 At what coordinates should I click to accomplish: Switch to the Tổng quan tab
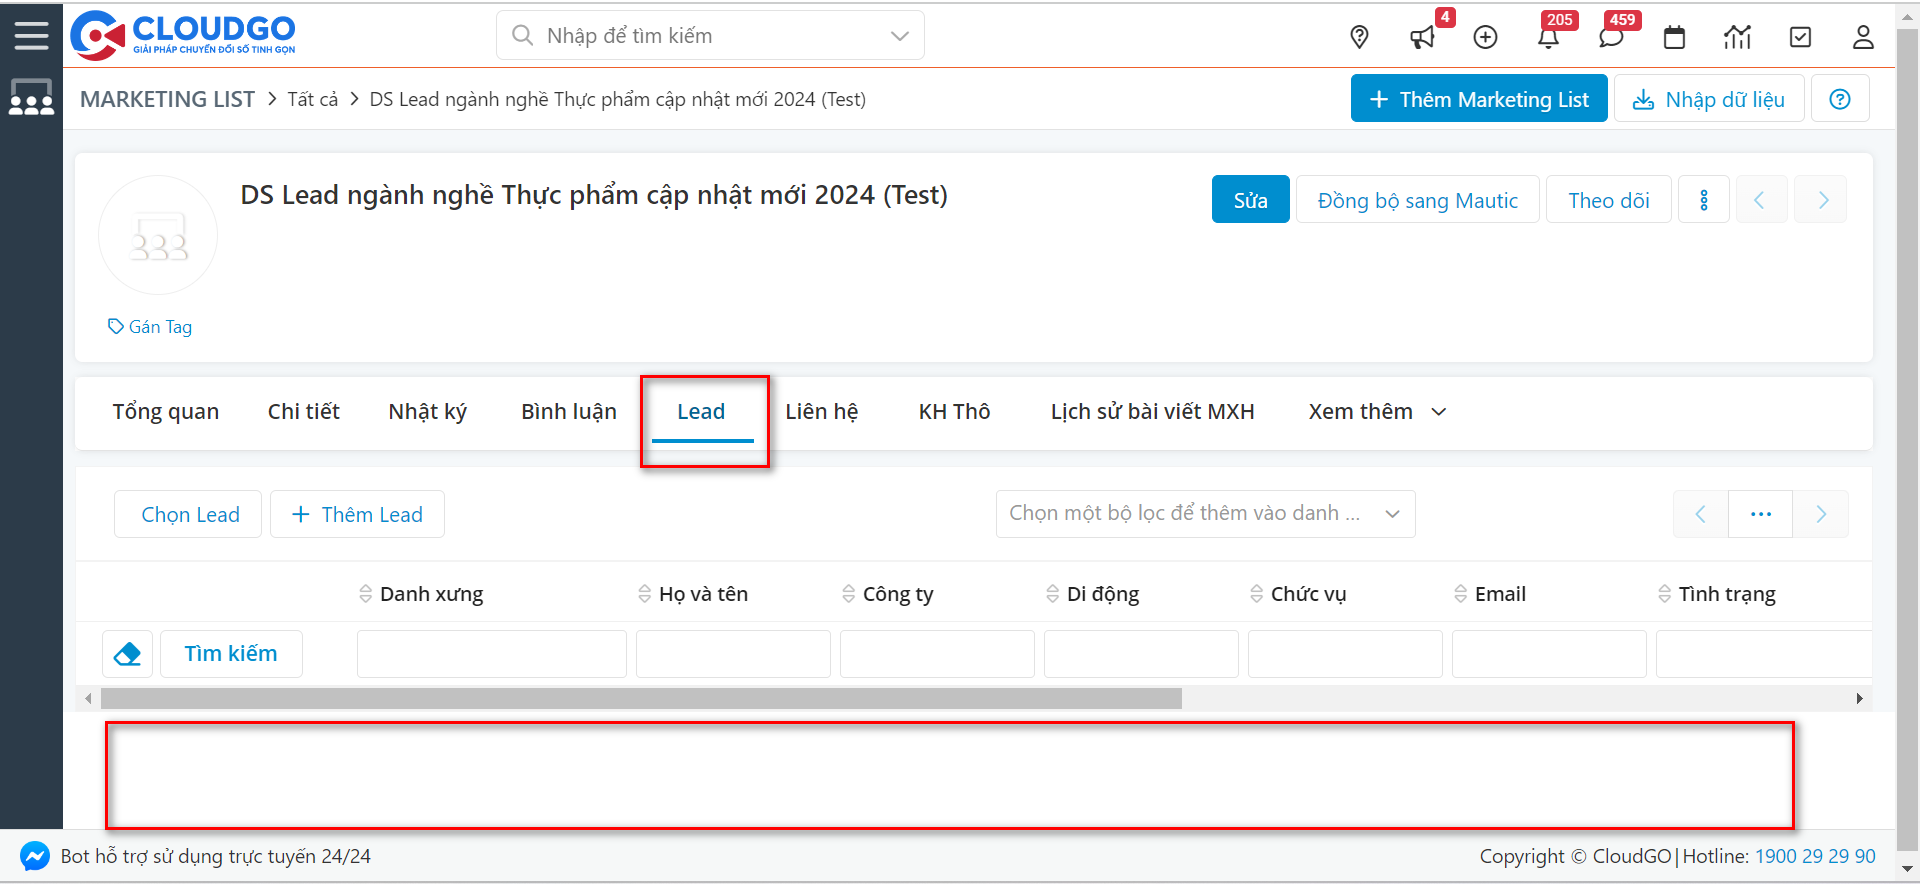165,412
